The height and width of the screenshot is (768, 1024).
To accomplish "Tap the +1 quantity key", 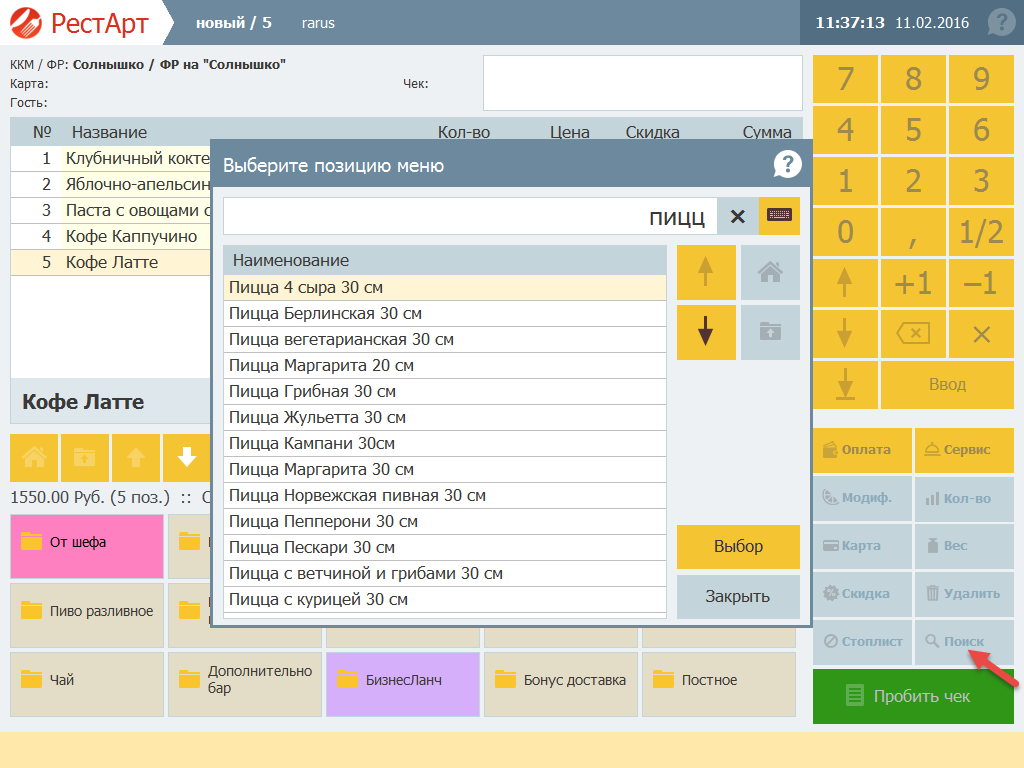I will click(x=913, y=283).
